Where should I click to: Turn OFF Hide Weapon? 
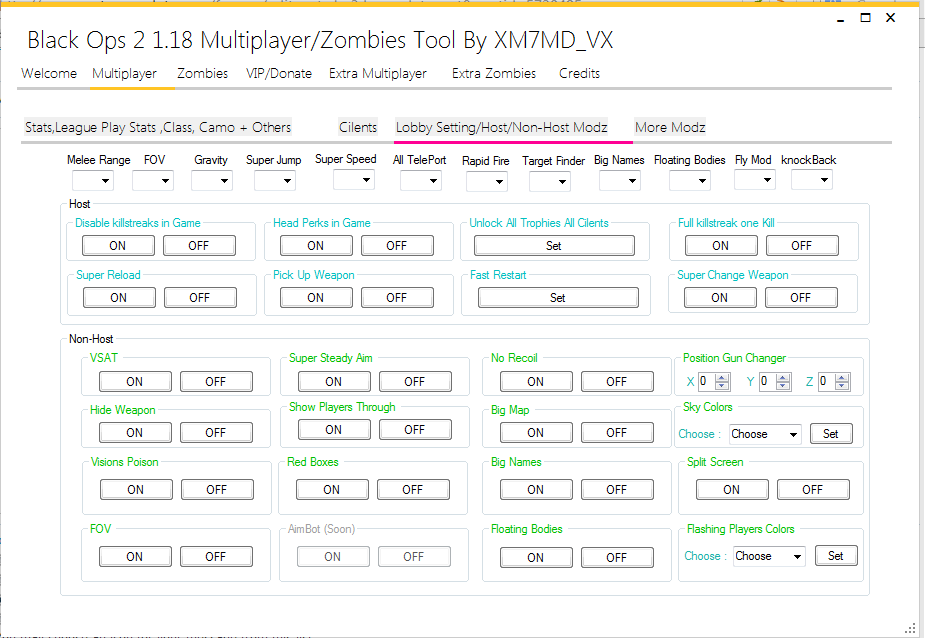(216, 433)
